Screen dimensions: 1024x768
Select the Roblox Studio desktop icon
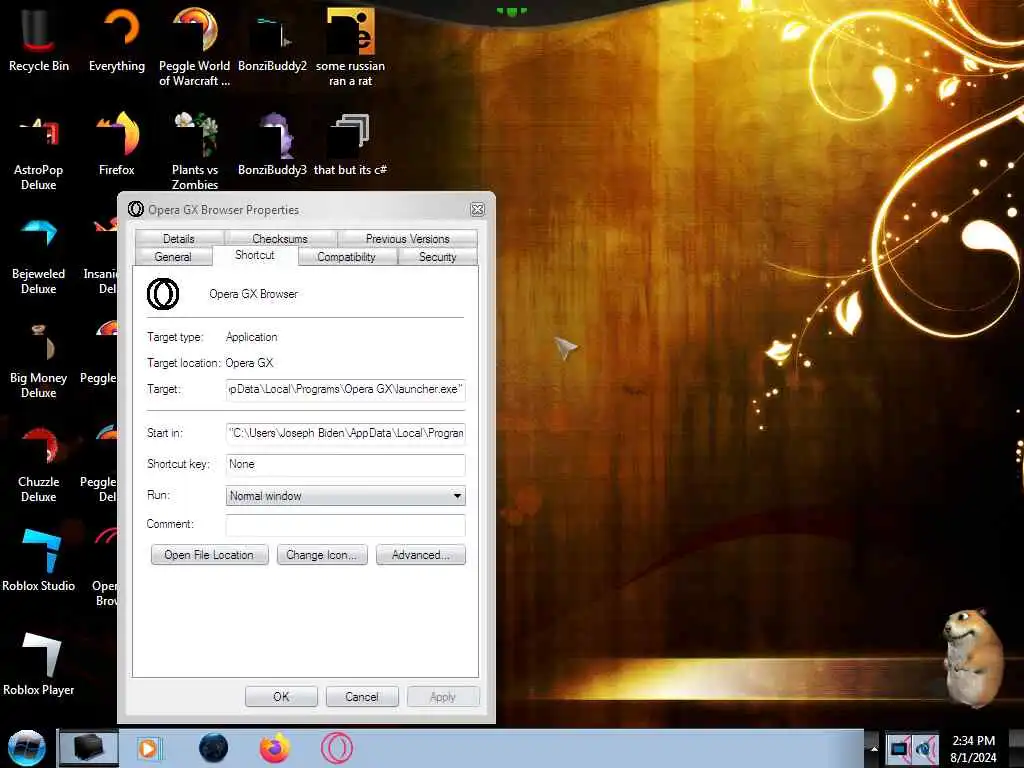[39, 560]
